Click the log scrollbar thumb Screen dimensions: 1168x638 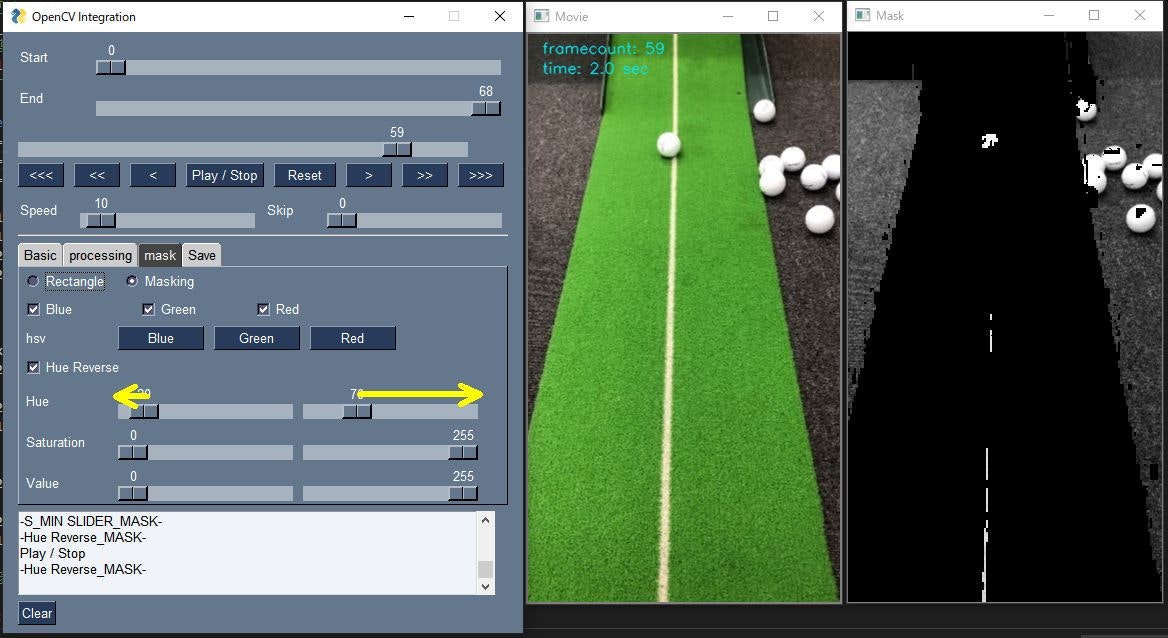[486, 569]
